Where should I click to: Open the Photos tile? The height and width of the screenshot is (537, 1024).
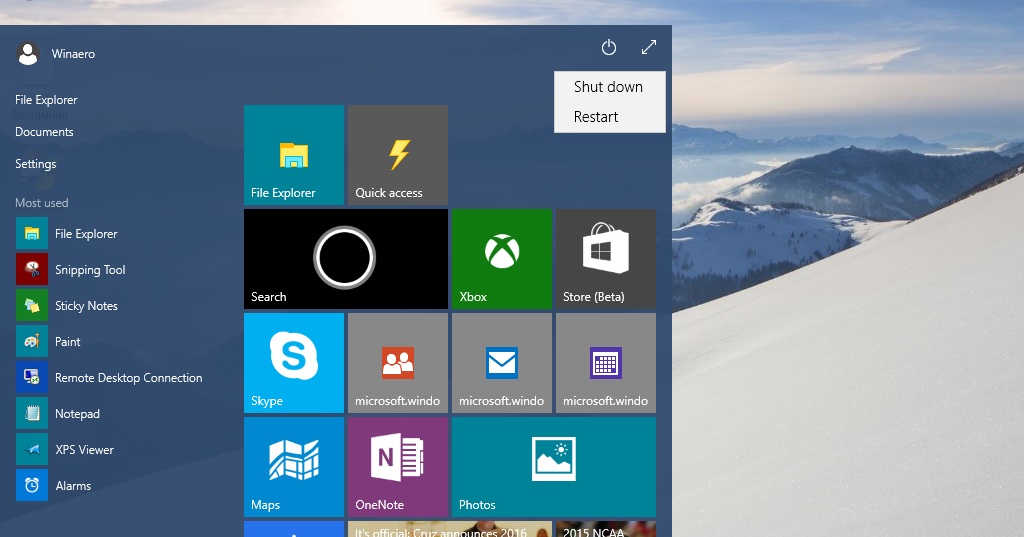[554, 466]
